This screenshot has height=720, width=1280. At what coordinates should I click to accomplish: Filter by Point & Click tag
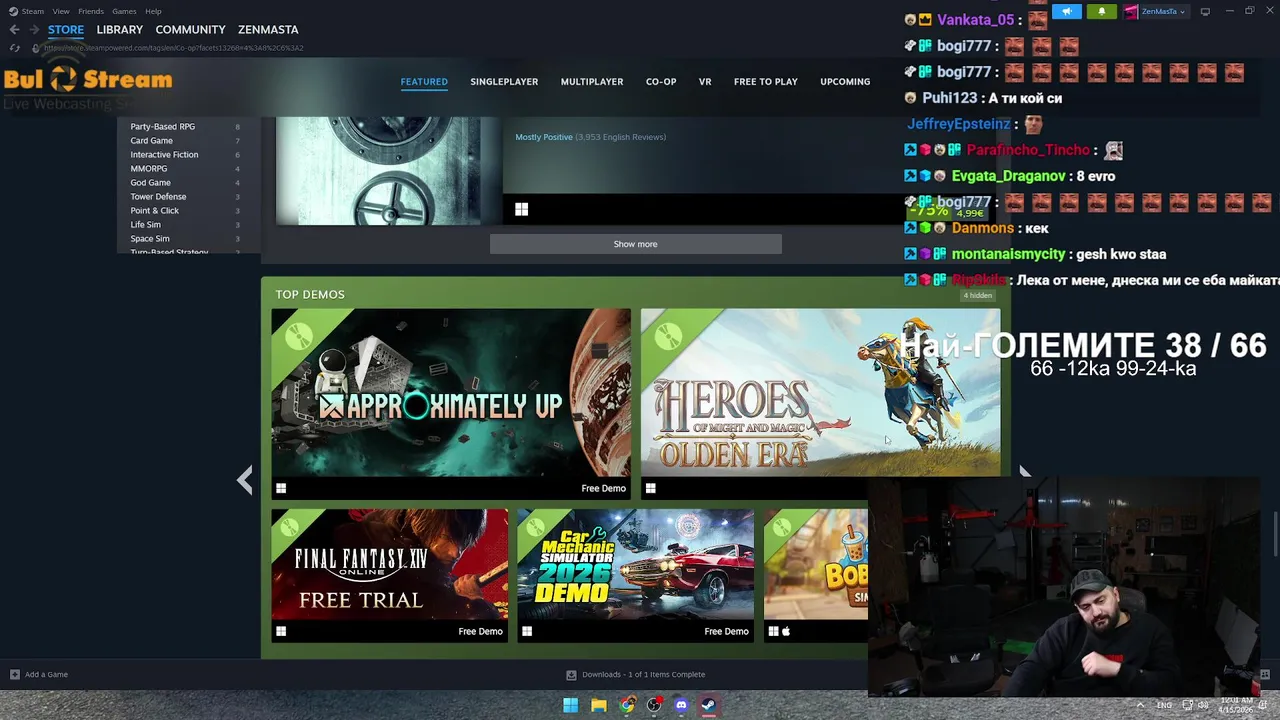[154, 211]
